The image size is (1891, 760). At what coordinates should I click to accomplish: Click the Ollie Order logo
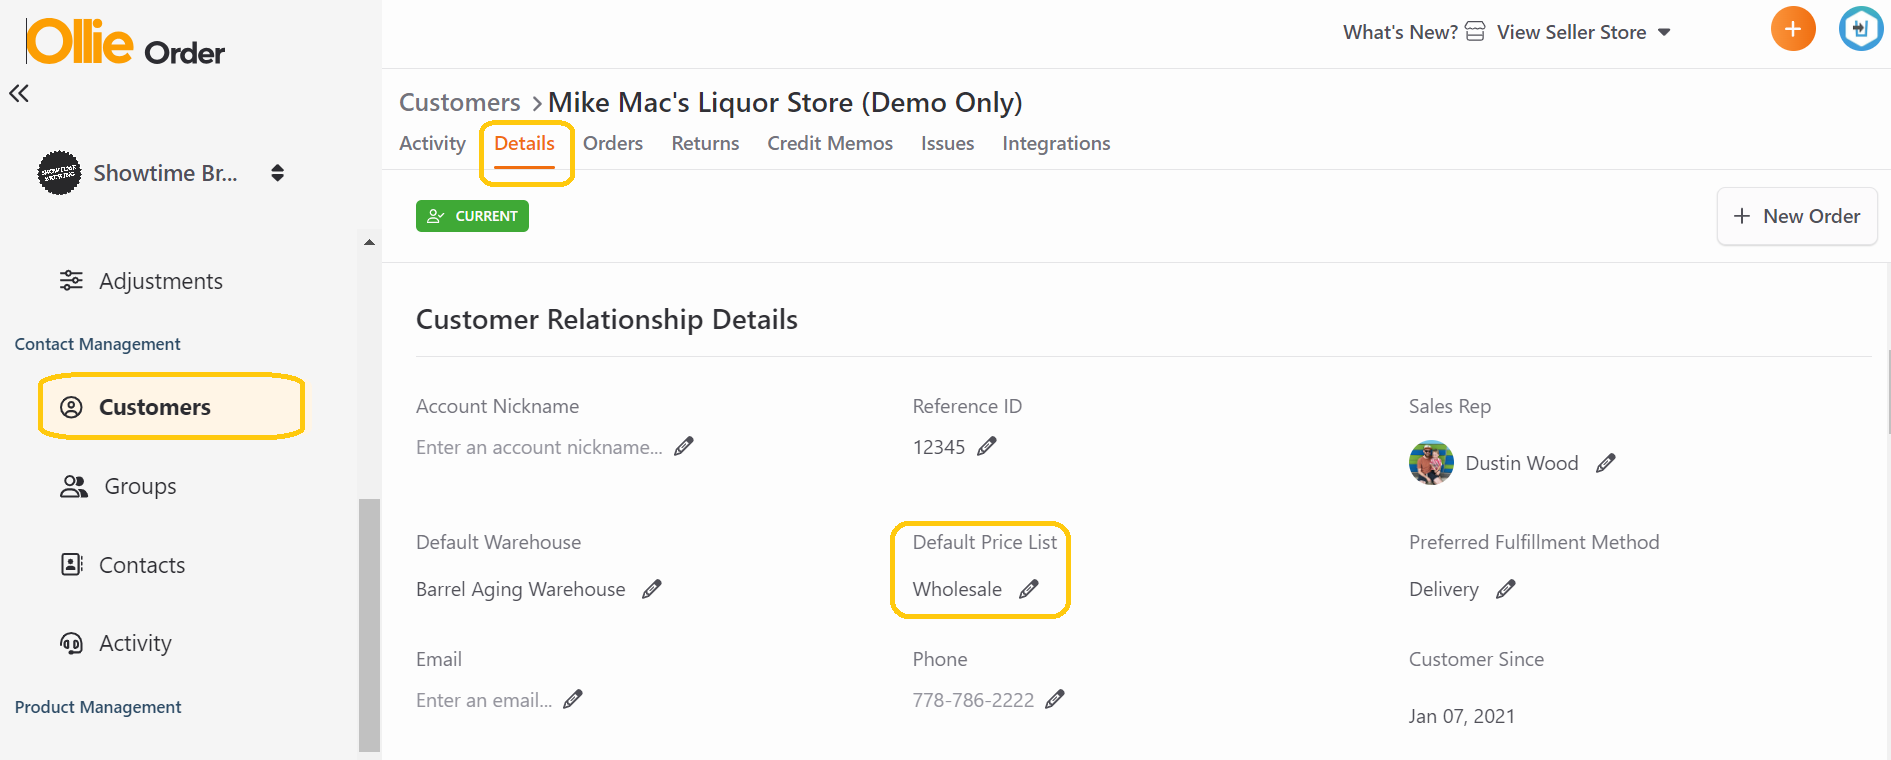(x=126, y=42)
